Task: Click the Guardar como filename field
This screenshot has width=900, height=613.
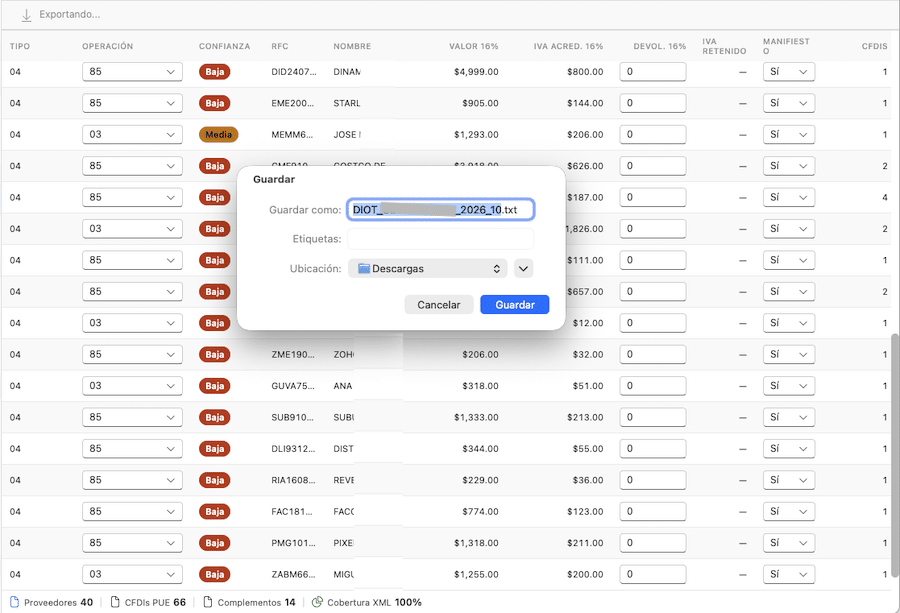Action: [x=441, y=209]
